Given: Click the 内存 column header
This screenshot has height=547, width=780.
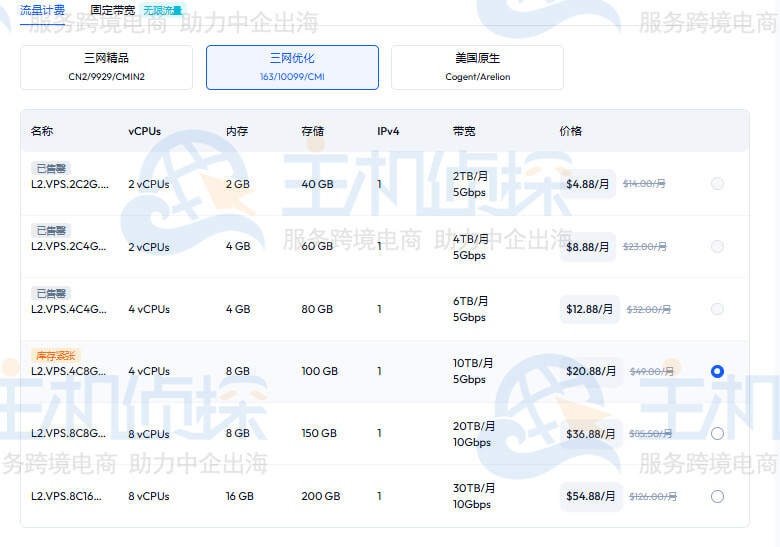Looking at the screenshot, I should pyautogui.click(x=237, y=131).
